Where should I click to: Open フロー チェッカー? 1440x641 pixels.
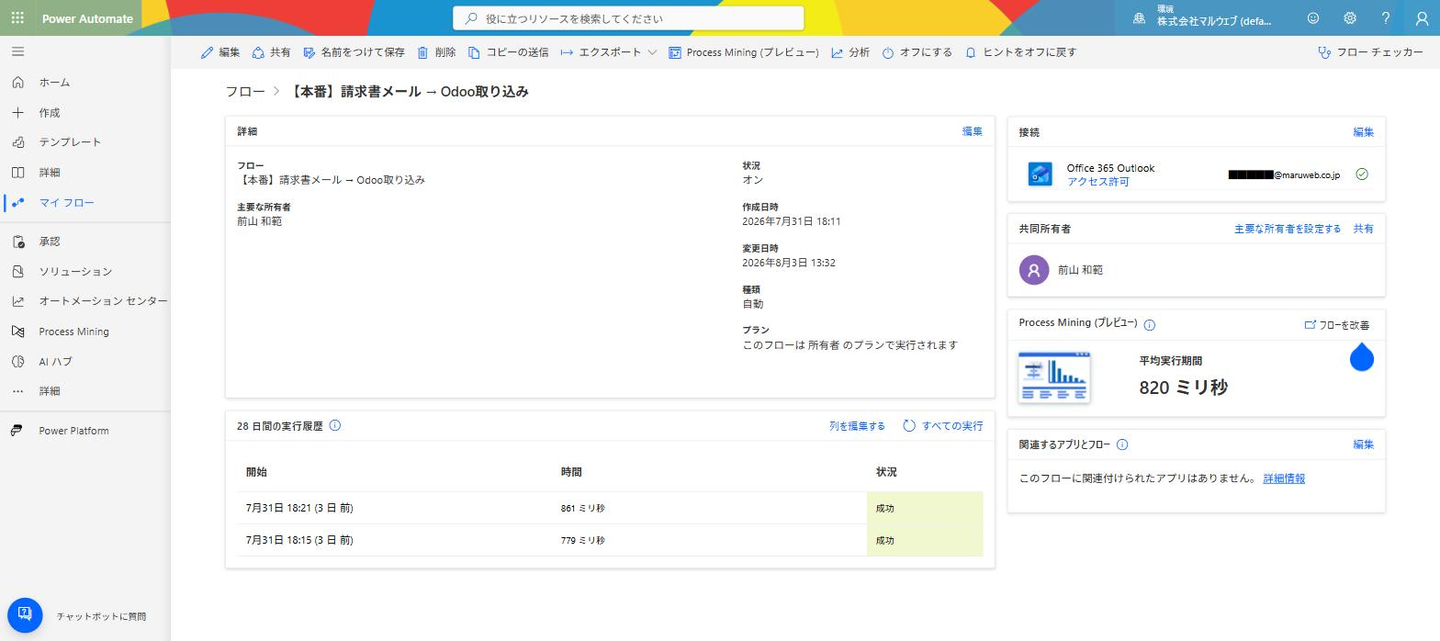[1370, 52]
